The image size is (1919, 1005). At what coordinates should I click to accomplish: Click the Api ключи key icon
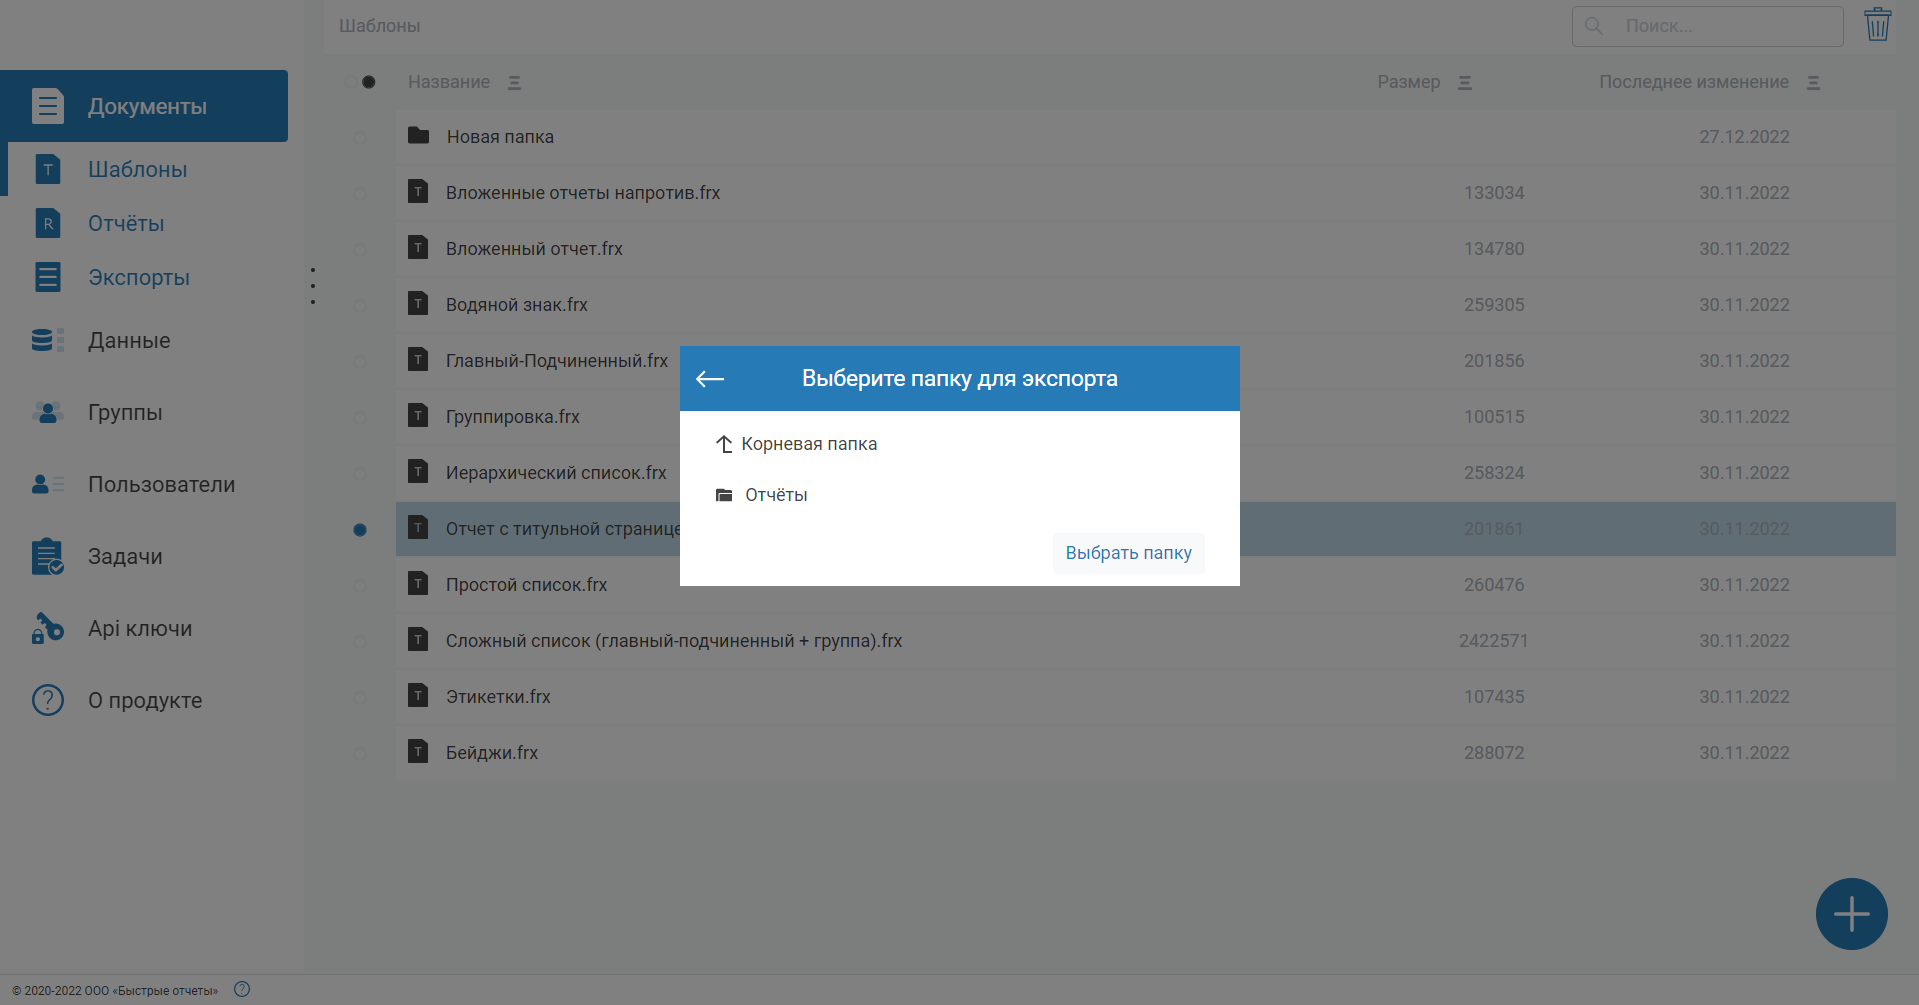47,629
